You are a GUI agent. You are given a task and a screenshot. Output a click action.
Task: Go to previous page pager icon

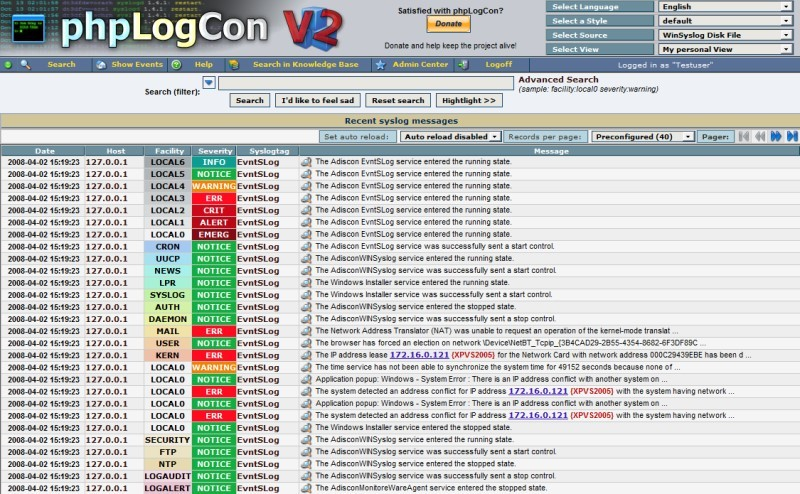760,136
